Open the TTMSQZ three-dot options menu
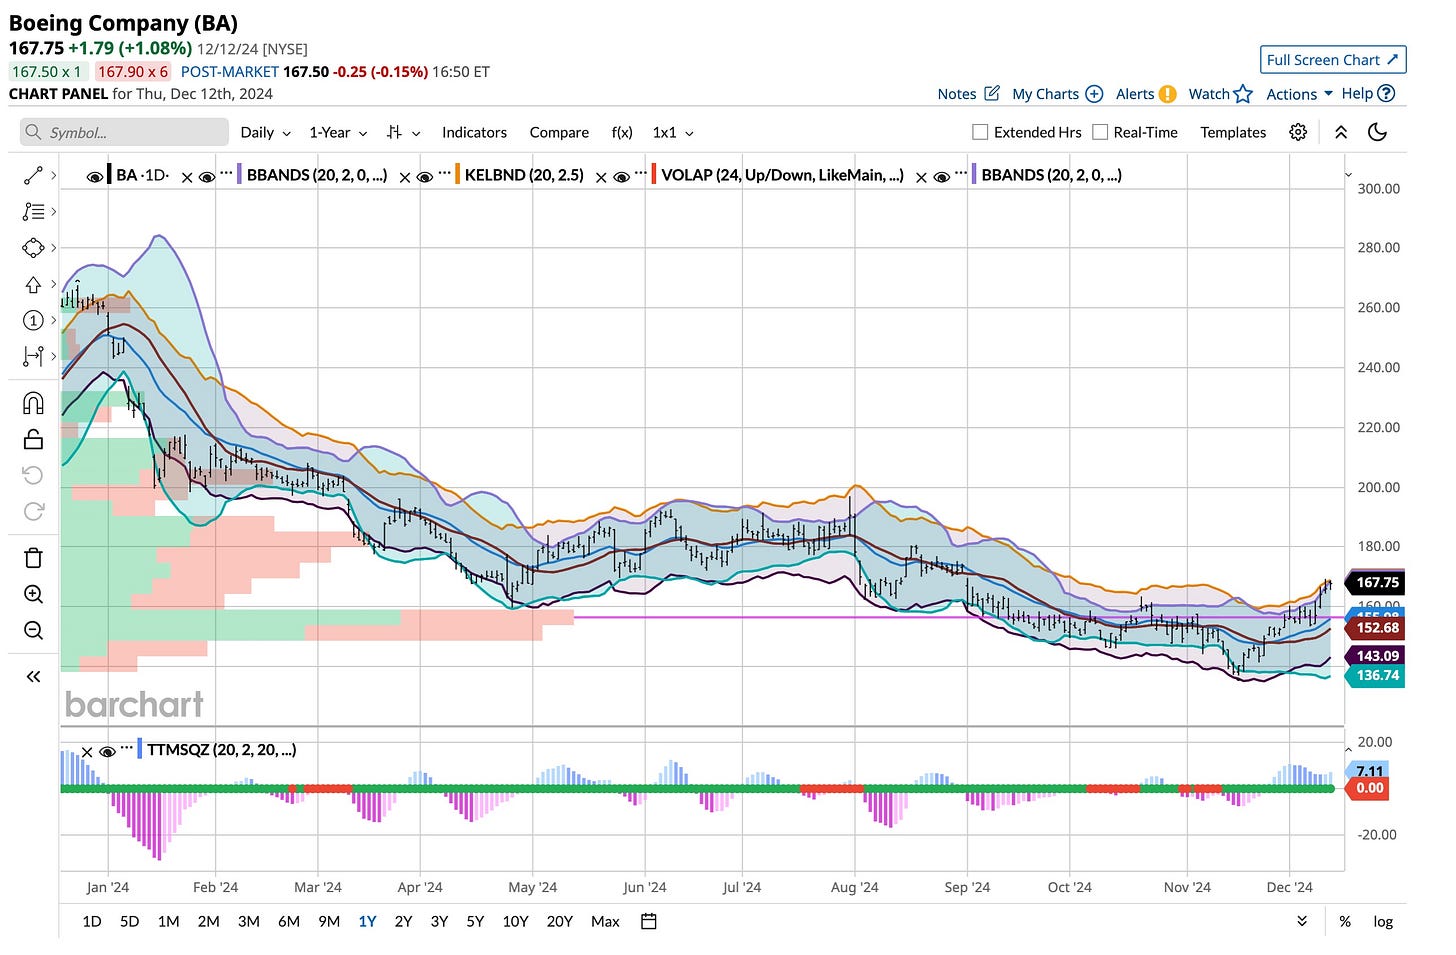This screenshot has width=1456, height=955. pos(126,749)
